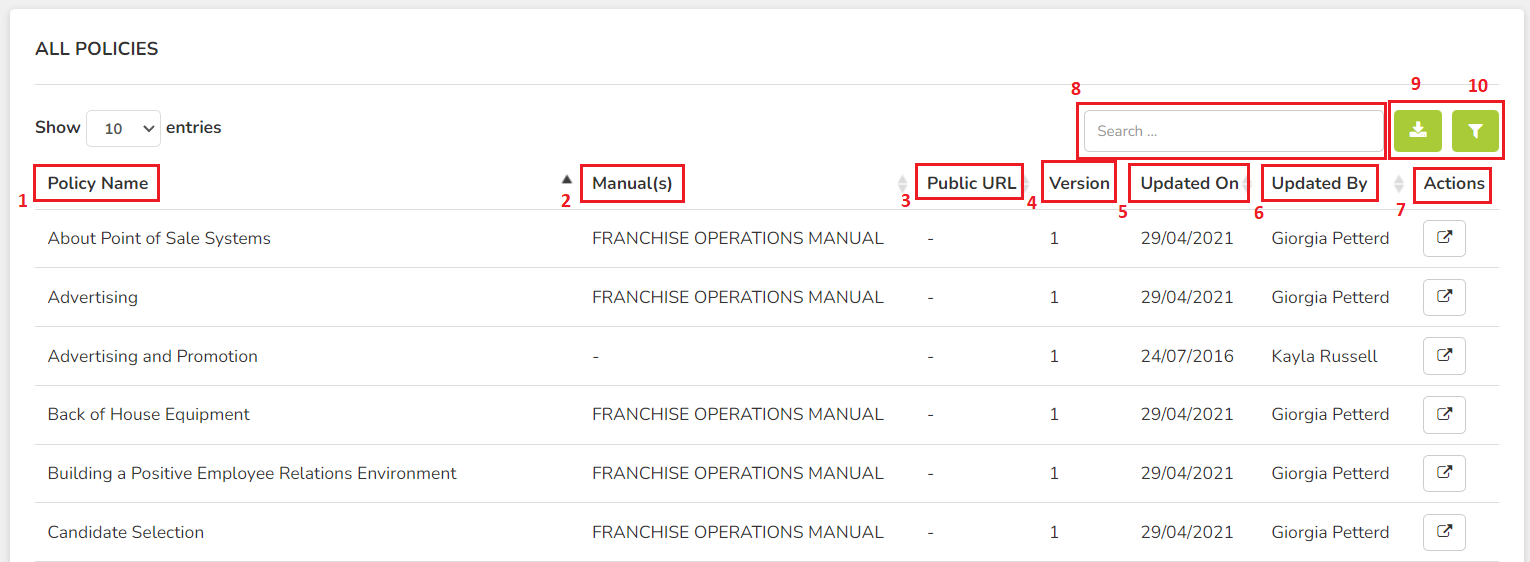Sort by the Public URL column
1530x562 pixels.
(x=971, y=183)
